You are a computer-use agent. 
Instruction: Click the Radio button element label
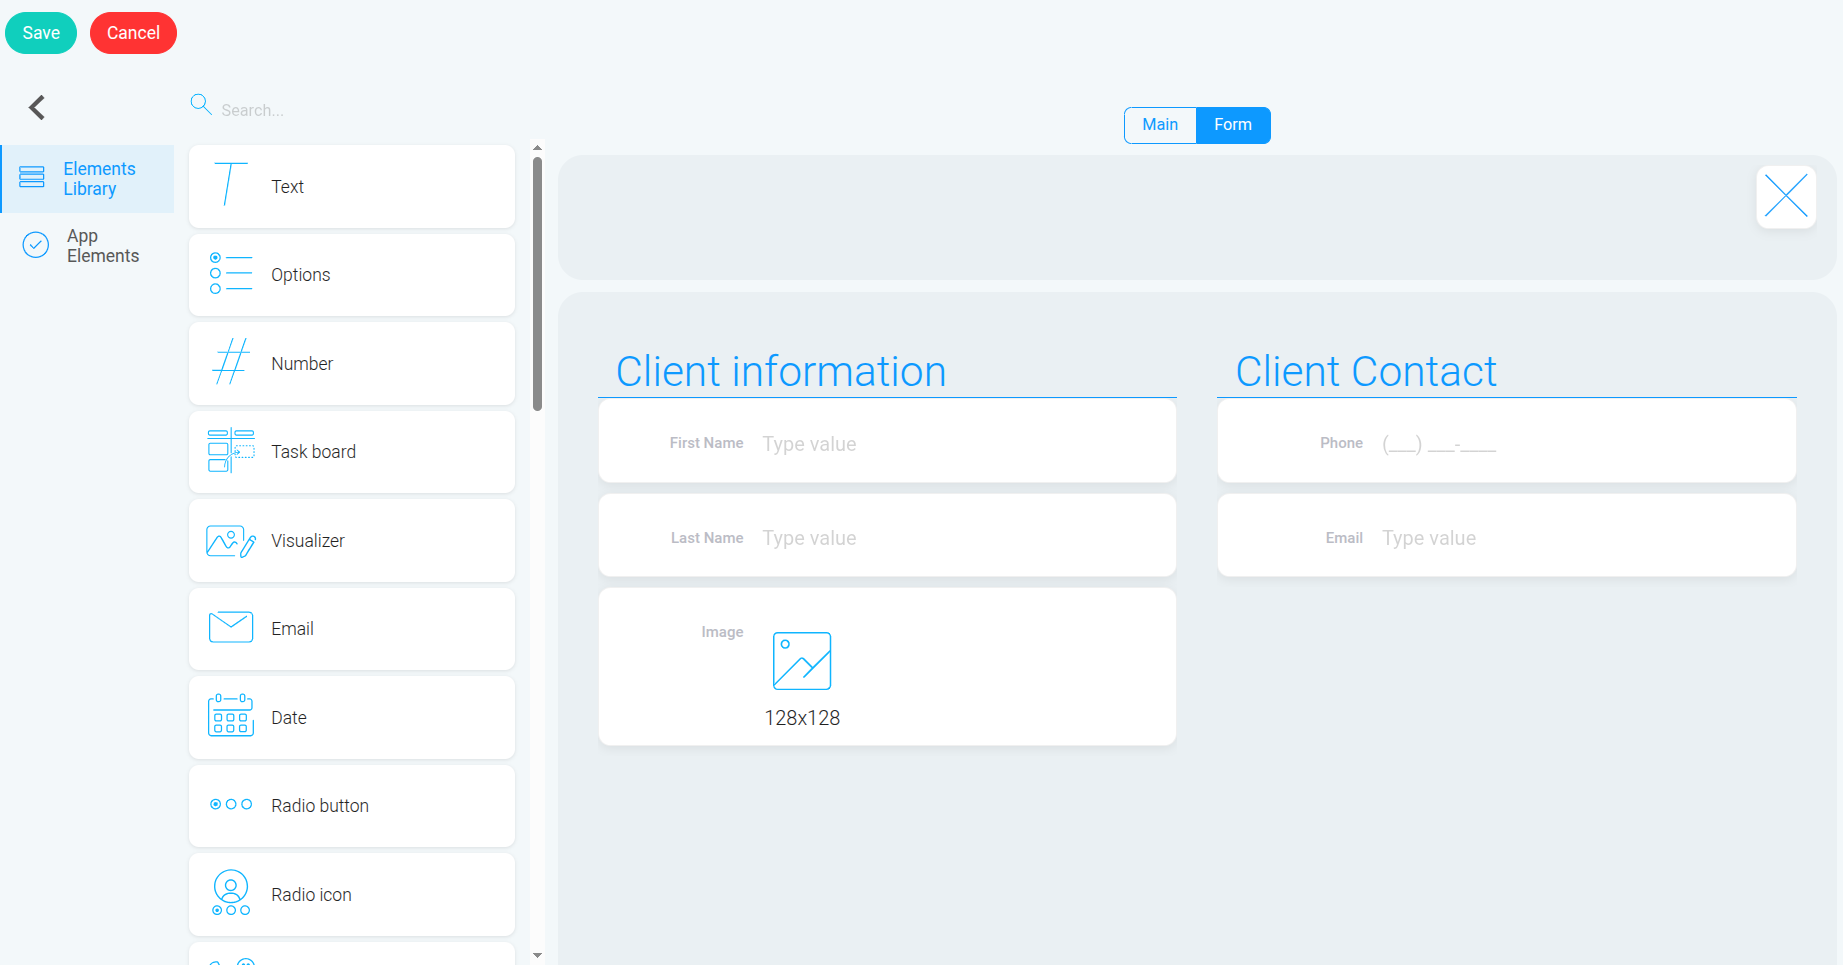(x=320, y=806)
